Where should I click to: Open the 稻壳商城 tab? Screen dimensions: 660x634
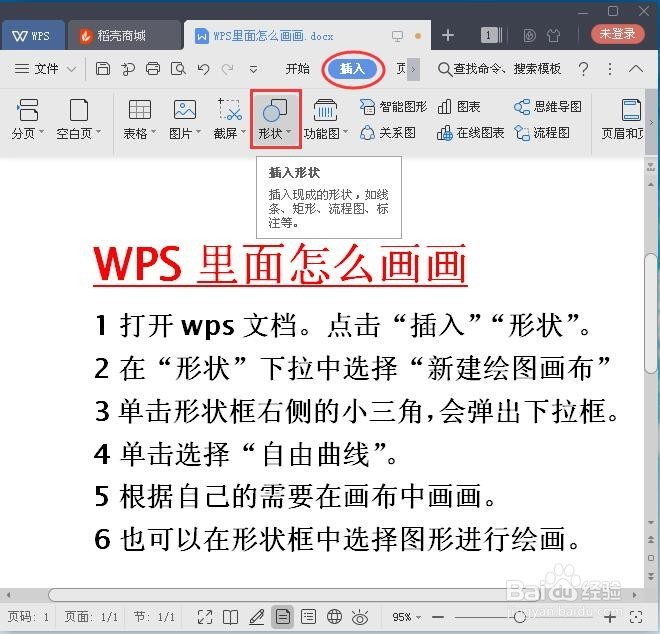point(123,36)
